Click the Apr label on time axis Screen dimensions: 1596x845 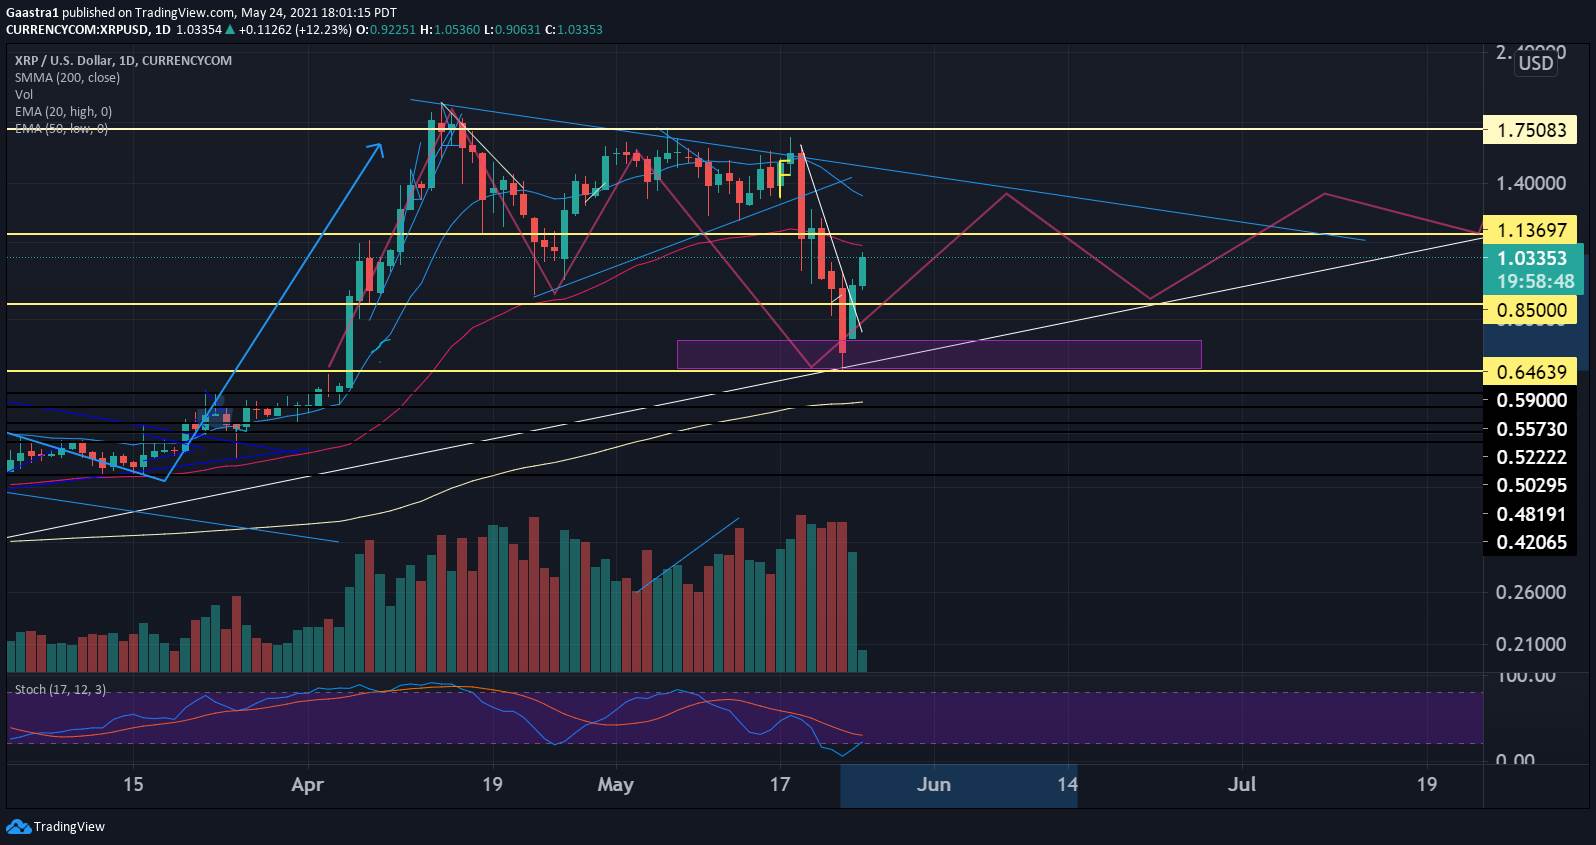[x=307, y=784]
